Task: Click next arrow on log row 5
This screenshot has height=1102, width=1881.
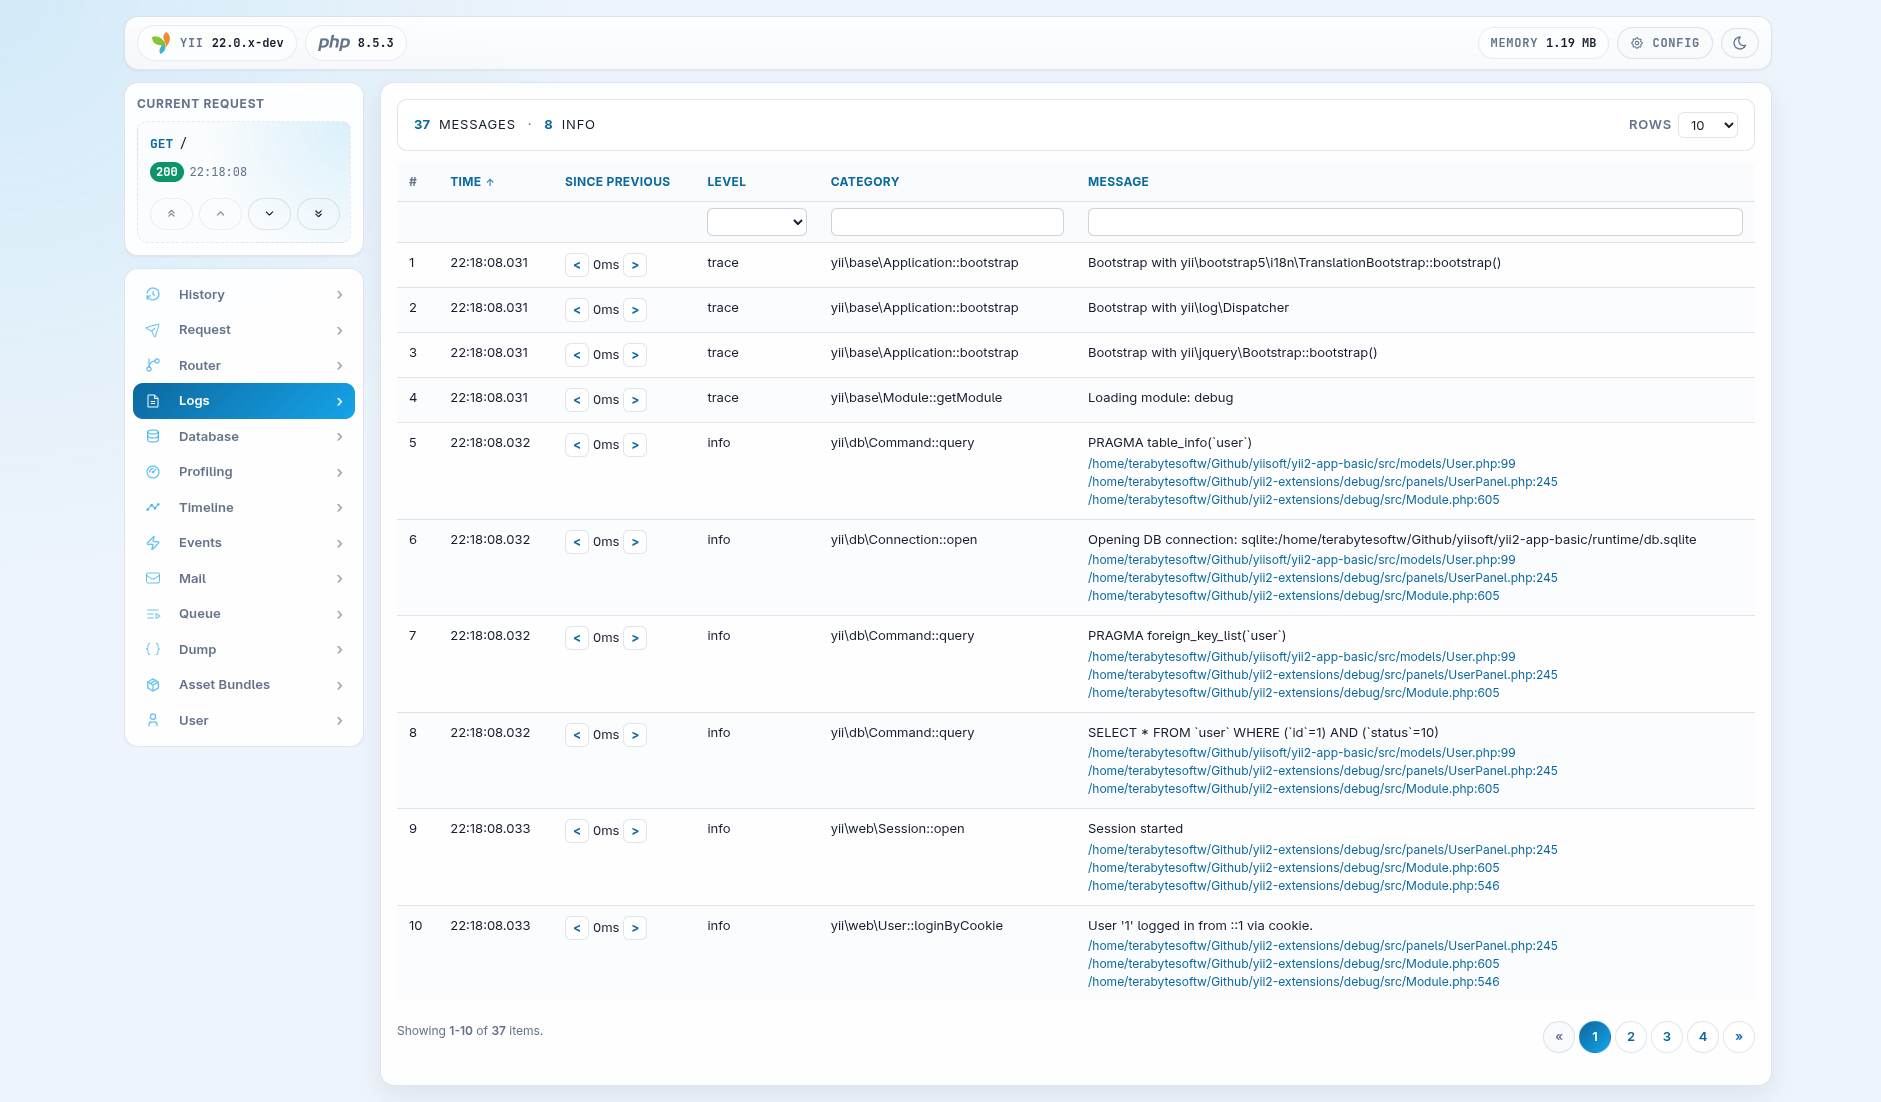Action: point(635,445)
